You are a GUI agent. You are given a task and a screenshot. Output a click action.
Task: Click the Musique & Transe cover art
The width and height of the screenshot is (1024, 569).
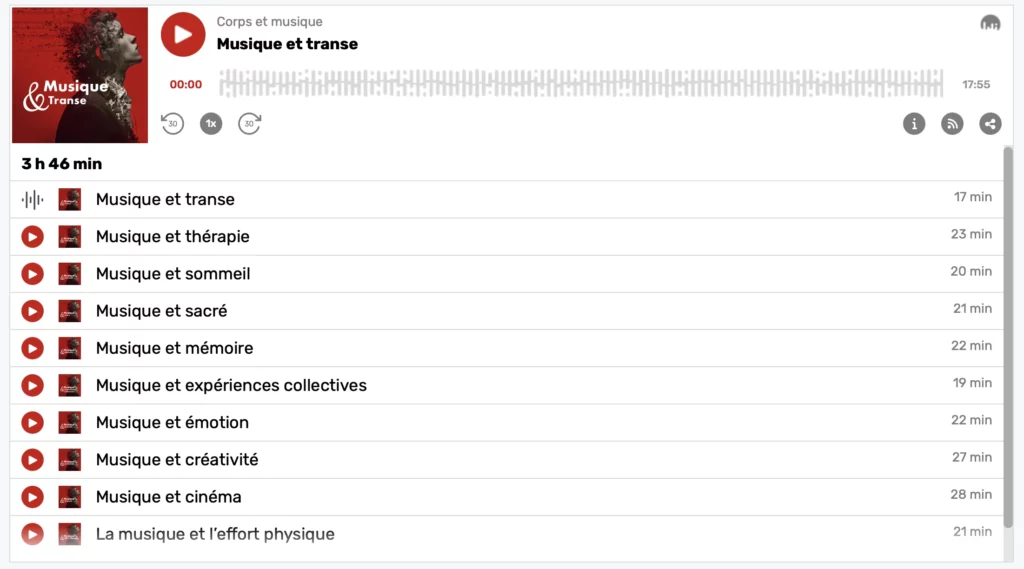(80, 76)
